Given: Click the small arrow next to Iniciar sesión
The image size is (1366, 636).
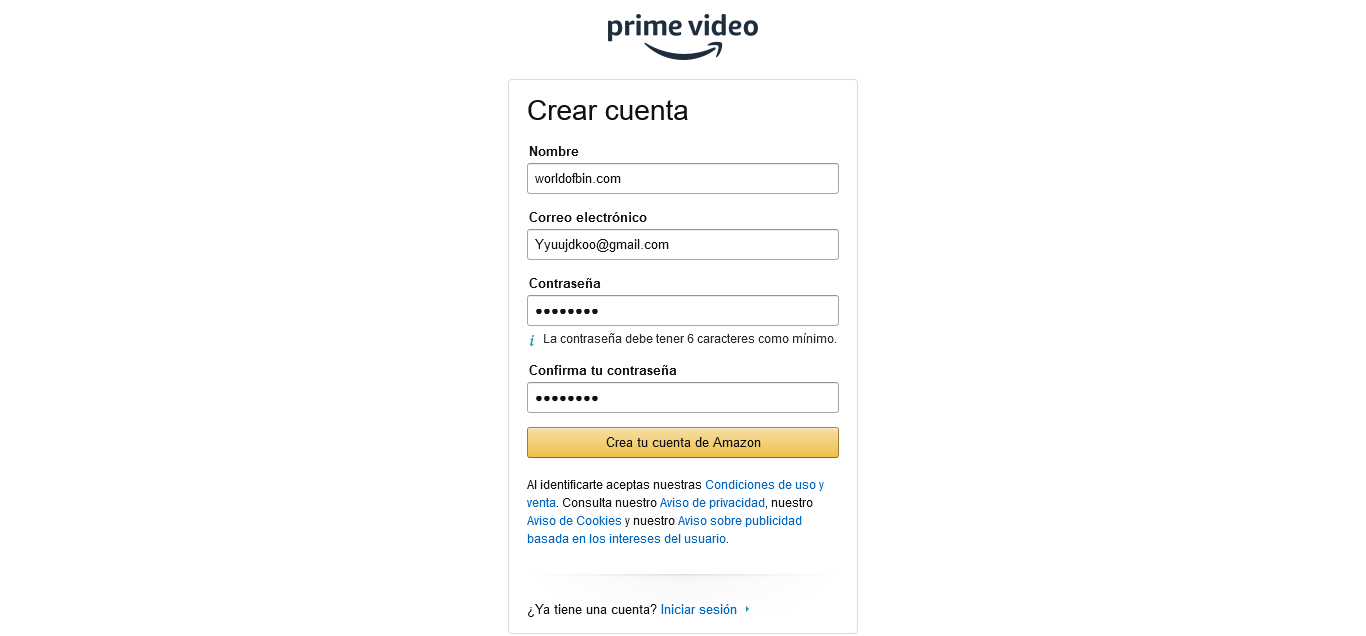Looking at the screenshot, I should [x=747, y=610].
